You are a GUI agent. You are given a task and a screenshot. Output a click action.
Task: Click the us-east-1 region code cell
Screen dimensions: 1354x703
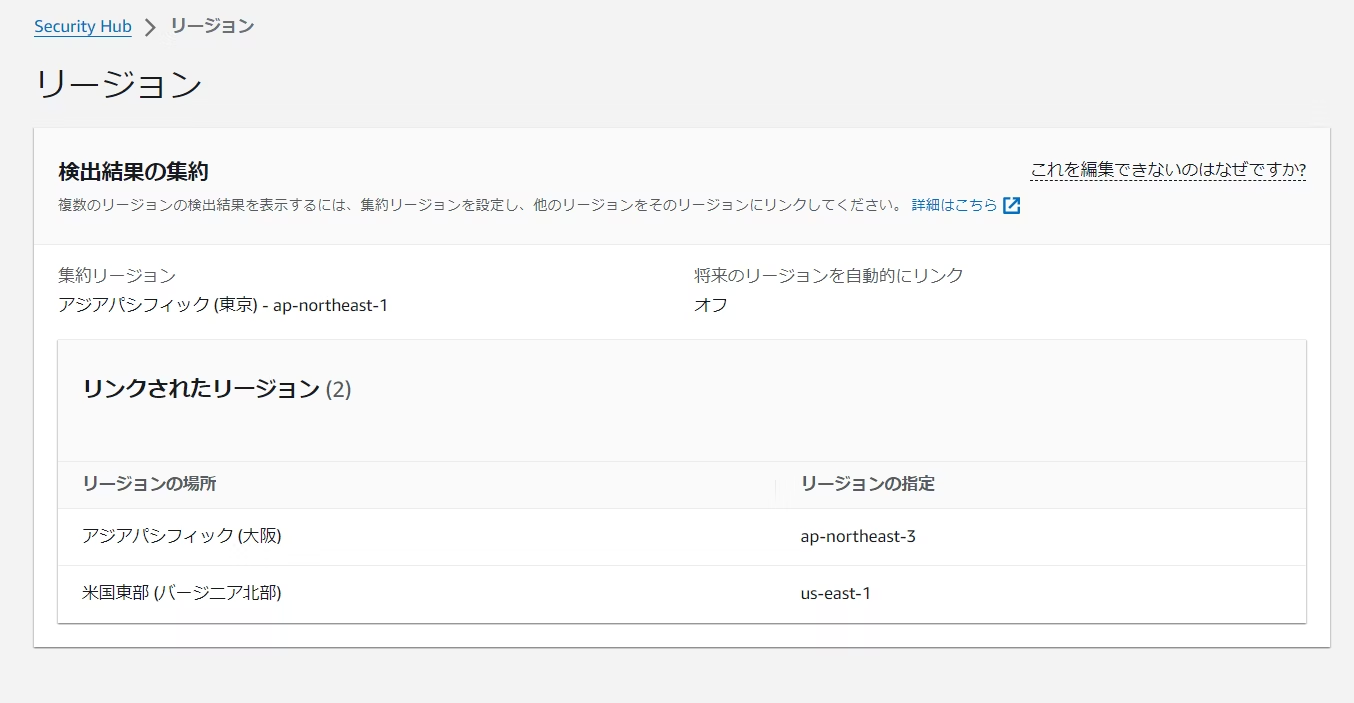coord(835,594)
